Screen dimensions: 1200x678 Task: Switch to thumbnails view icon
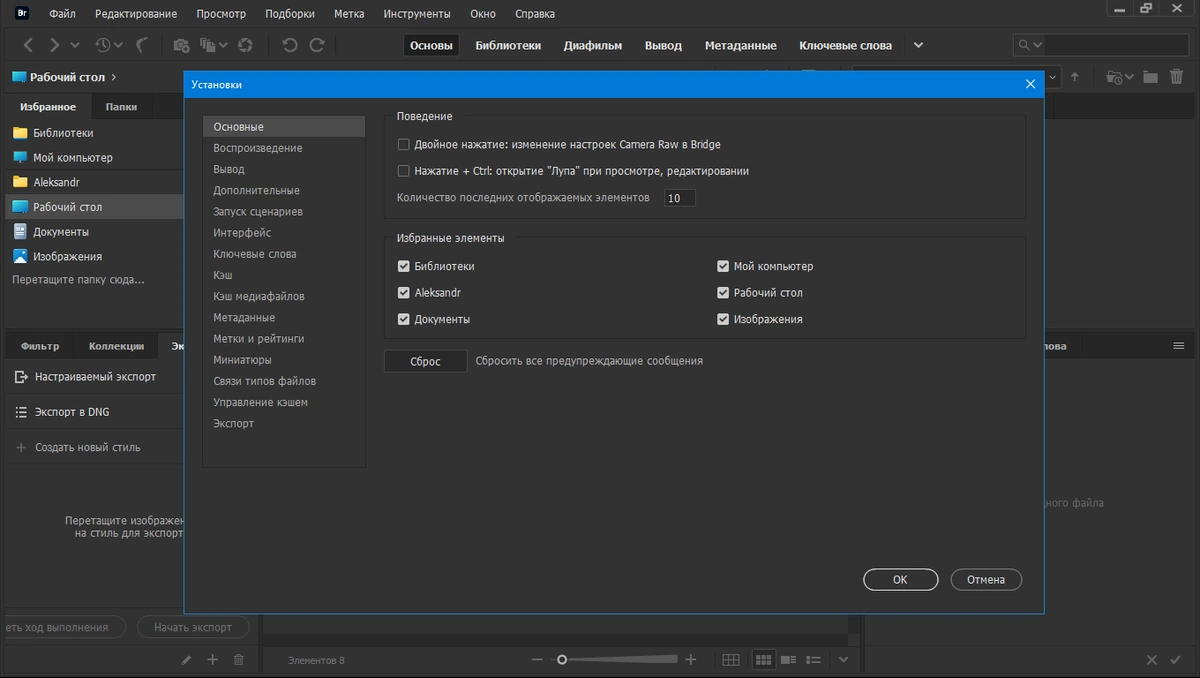pos(763,660)
